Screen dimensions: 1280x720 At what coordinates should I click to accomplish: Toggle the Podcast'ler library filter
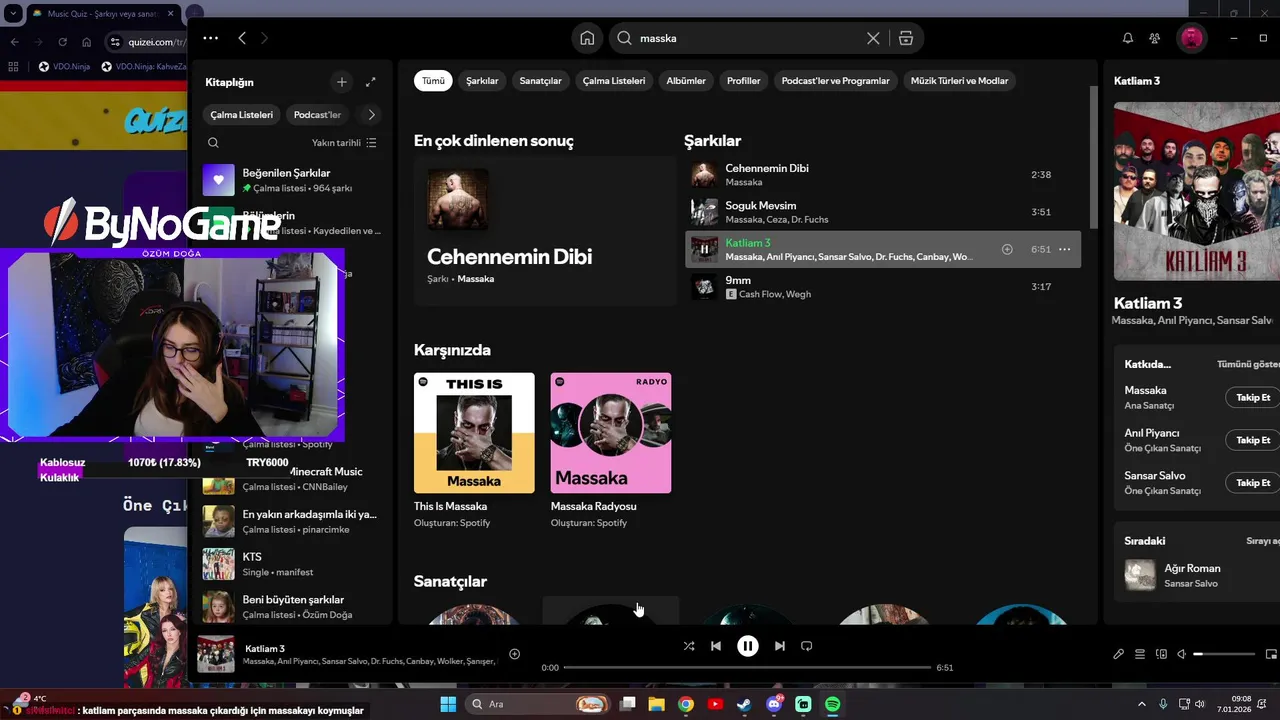click(x=317, y=114)
